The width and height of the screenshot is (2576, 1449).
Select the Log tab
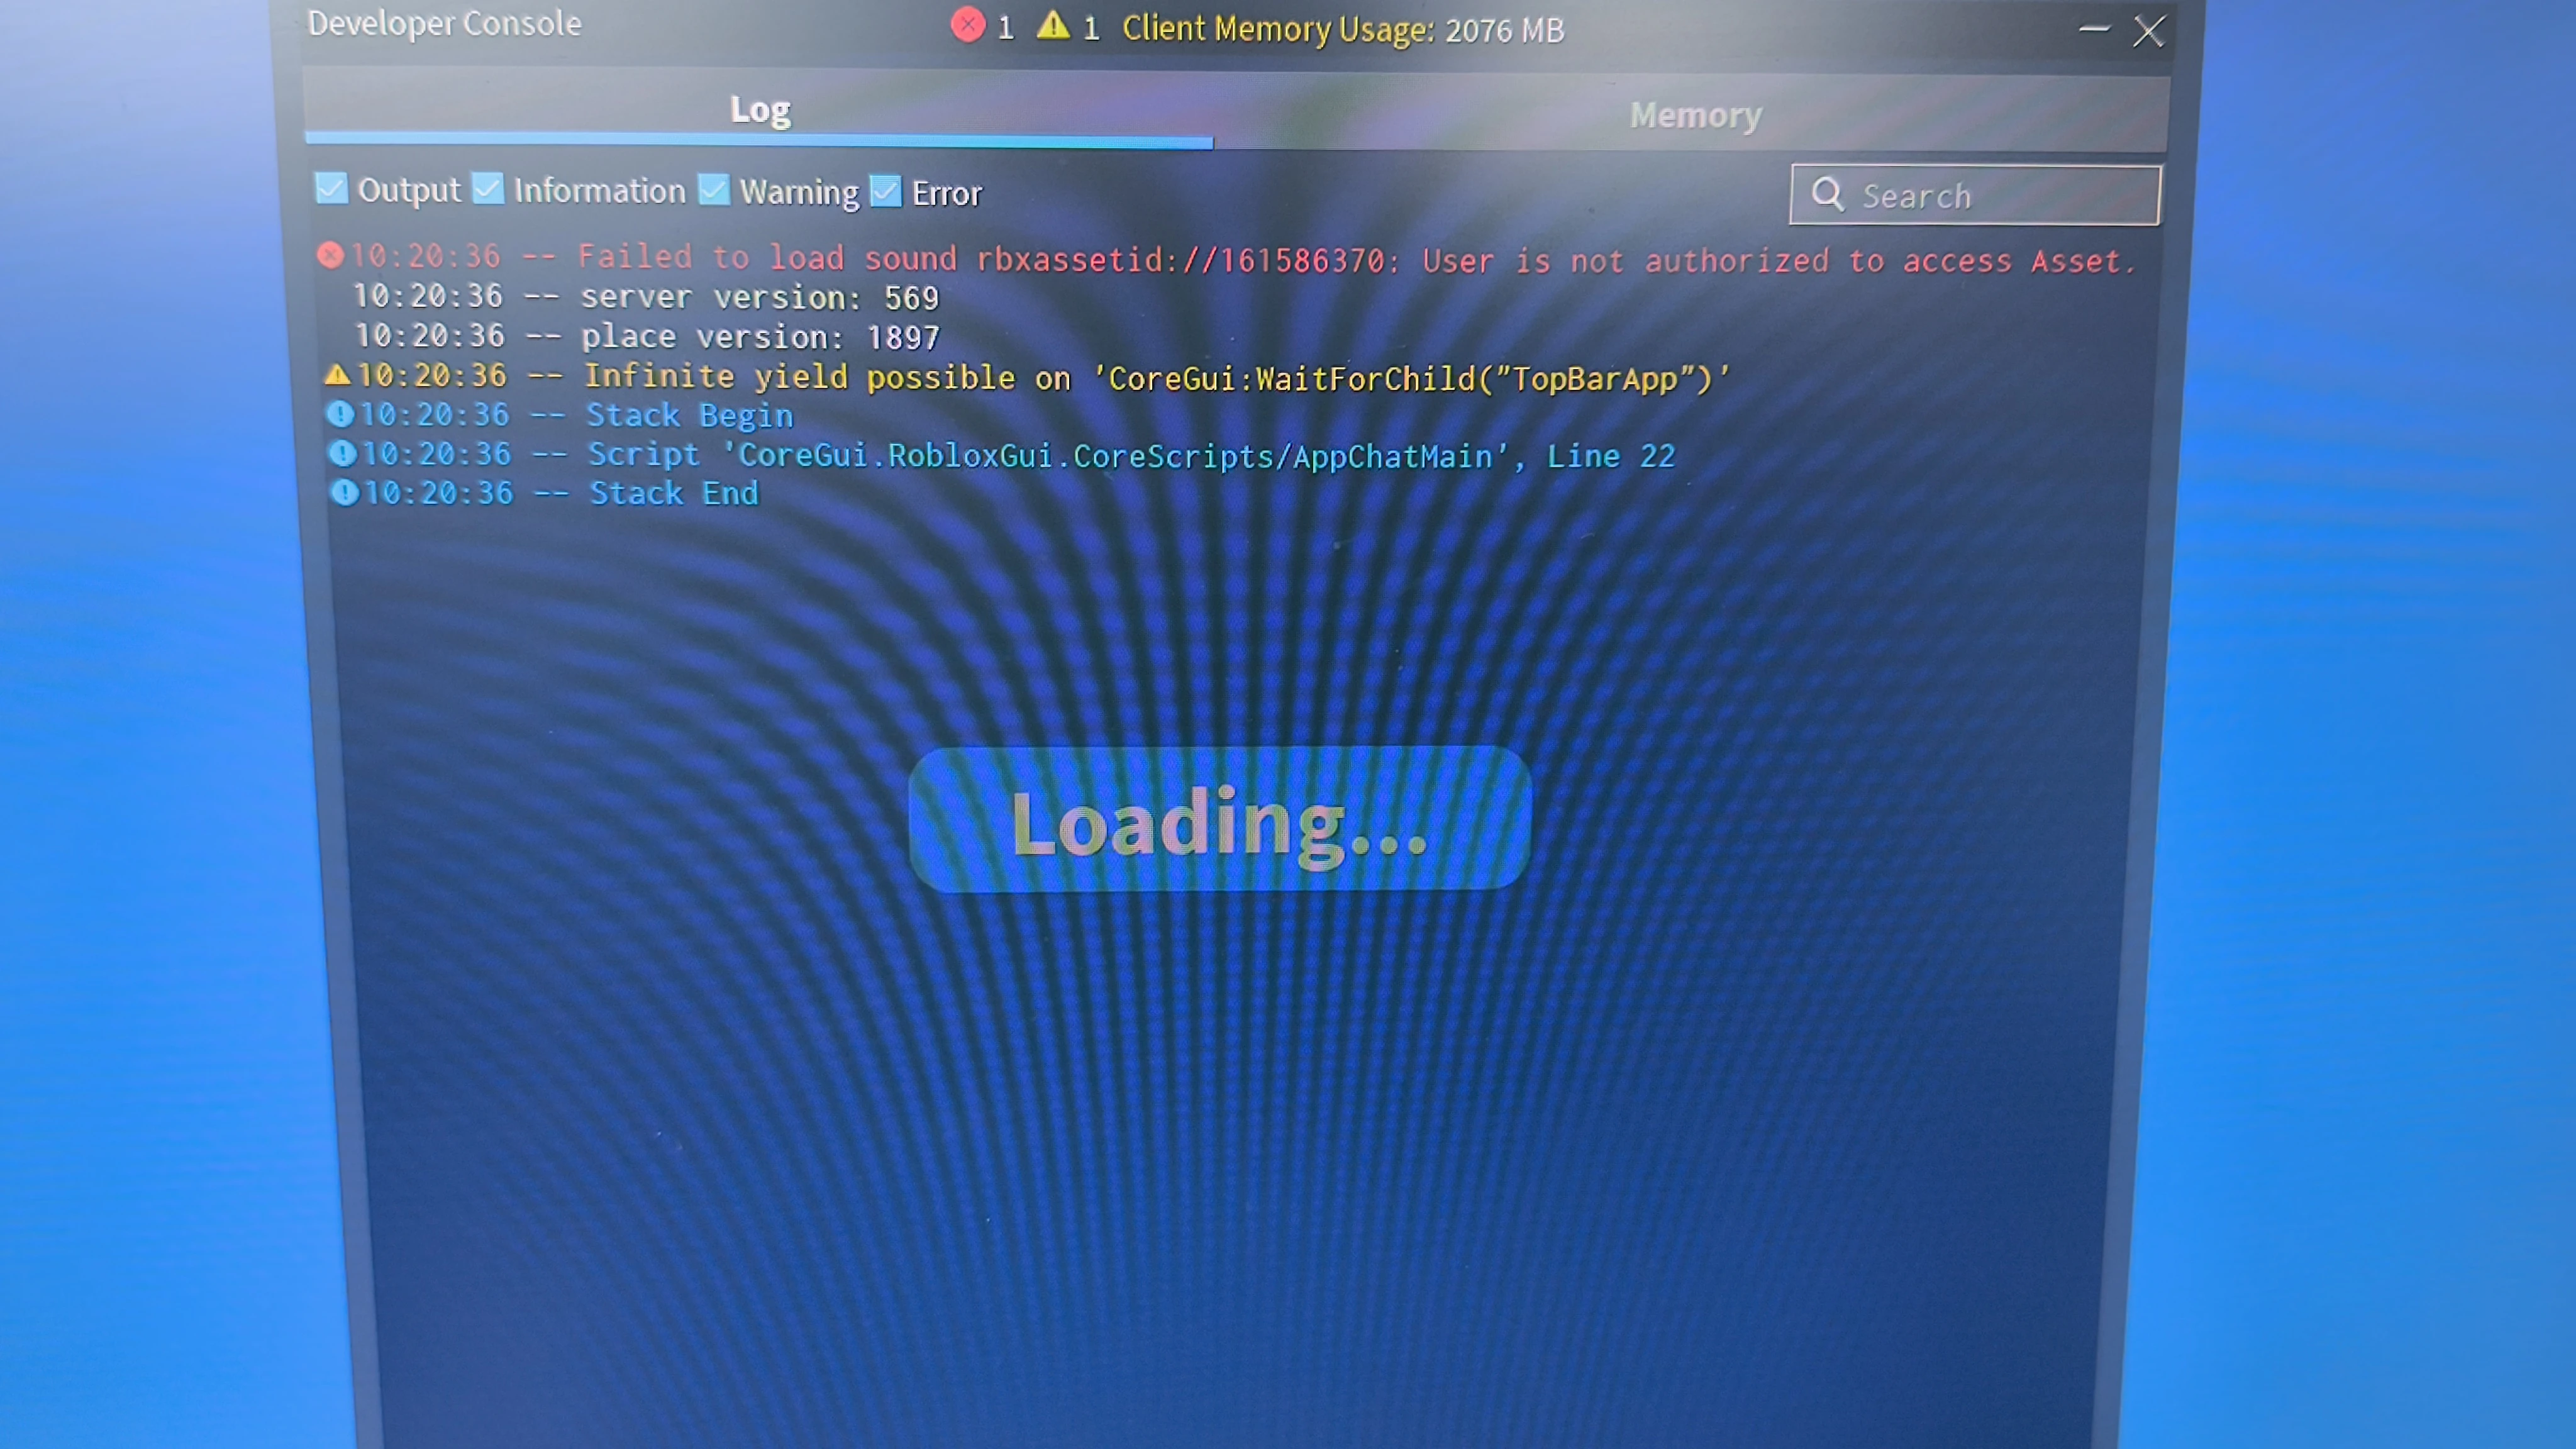[x=760, y=109]
